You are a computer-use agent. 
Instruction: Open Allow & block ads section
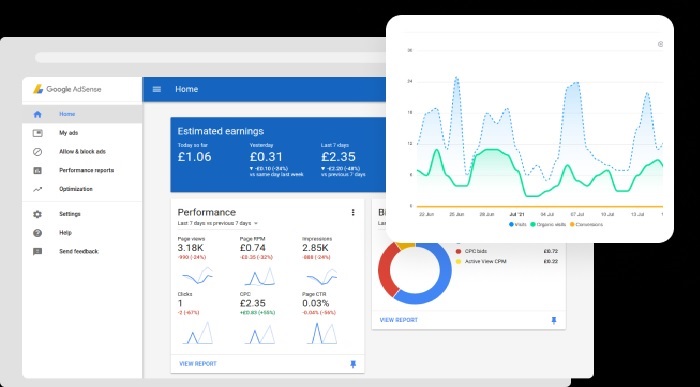point(82,152)
